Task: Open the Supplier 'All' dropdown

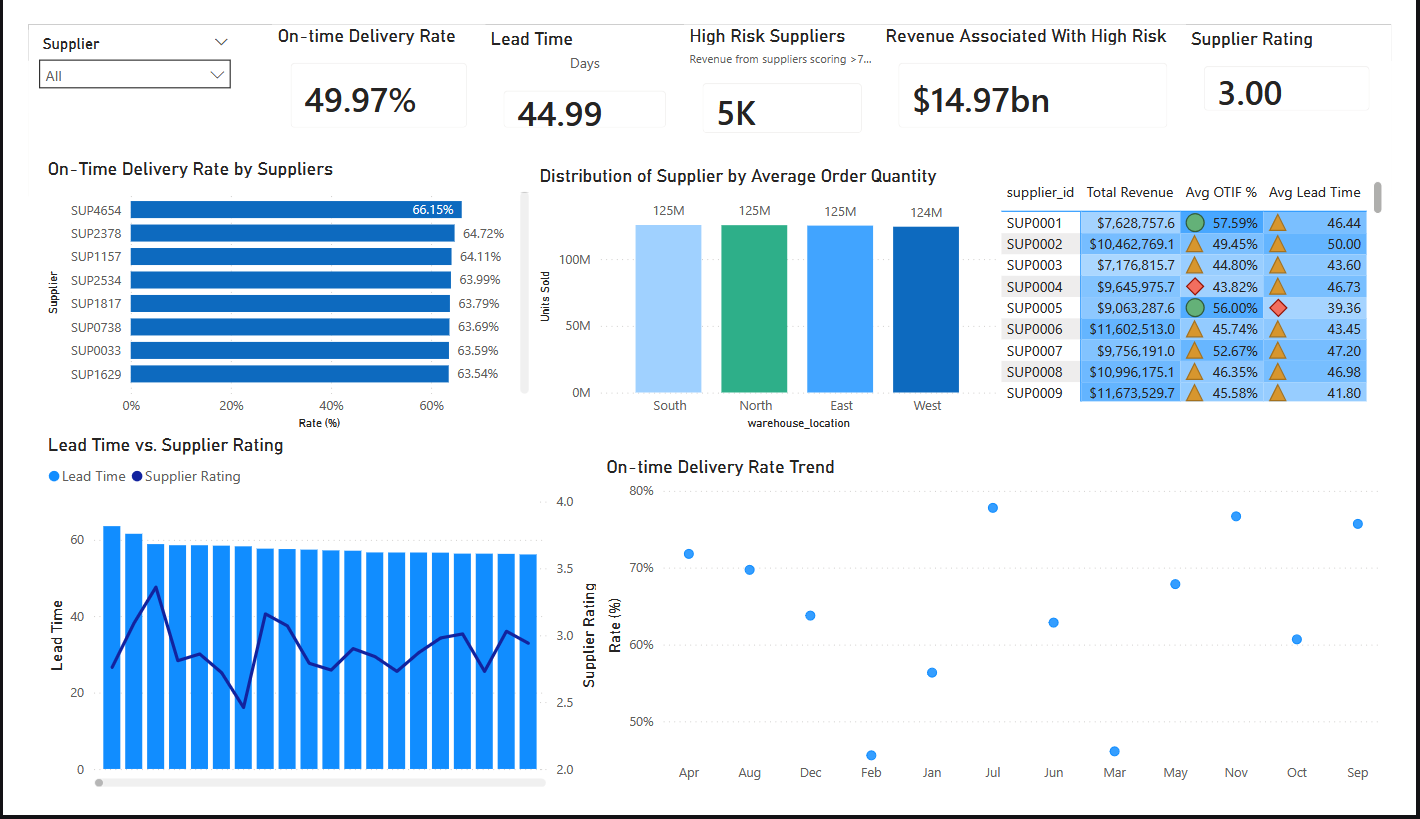Action: click(x=135, y=75)
